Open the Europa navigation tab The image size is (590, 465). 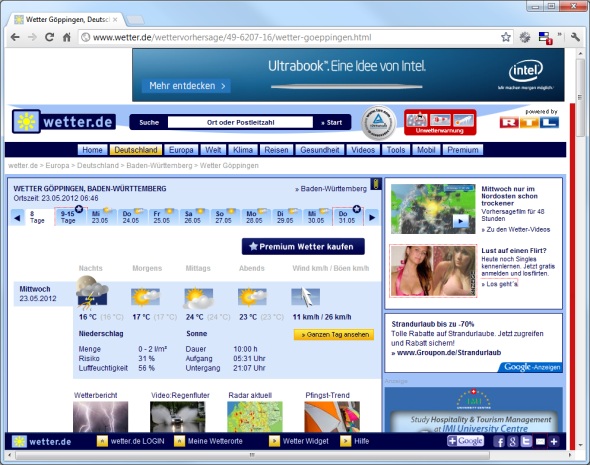tap(181, 150)
